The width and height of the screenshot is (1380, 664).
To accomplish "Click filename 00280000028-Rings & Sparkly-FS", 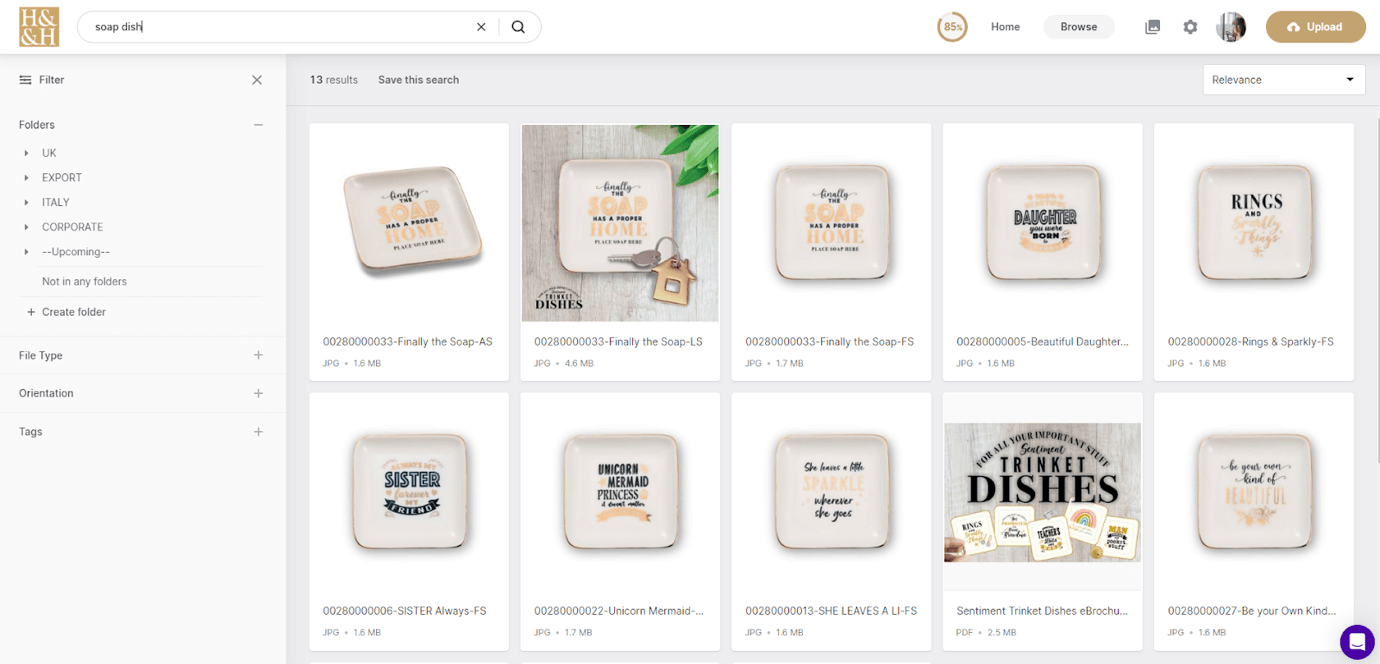I will pos(1250,342).
